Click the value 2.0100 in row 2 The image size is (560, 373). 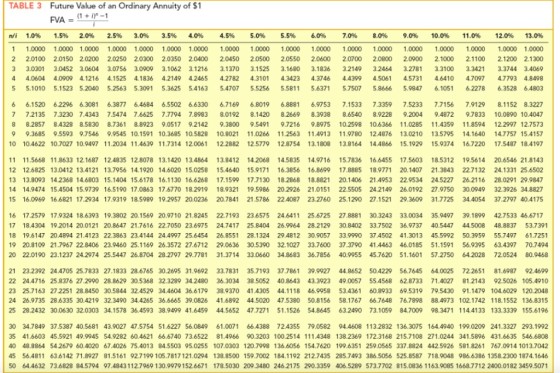pos(35,59)
